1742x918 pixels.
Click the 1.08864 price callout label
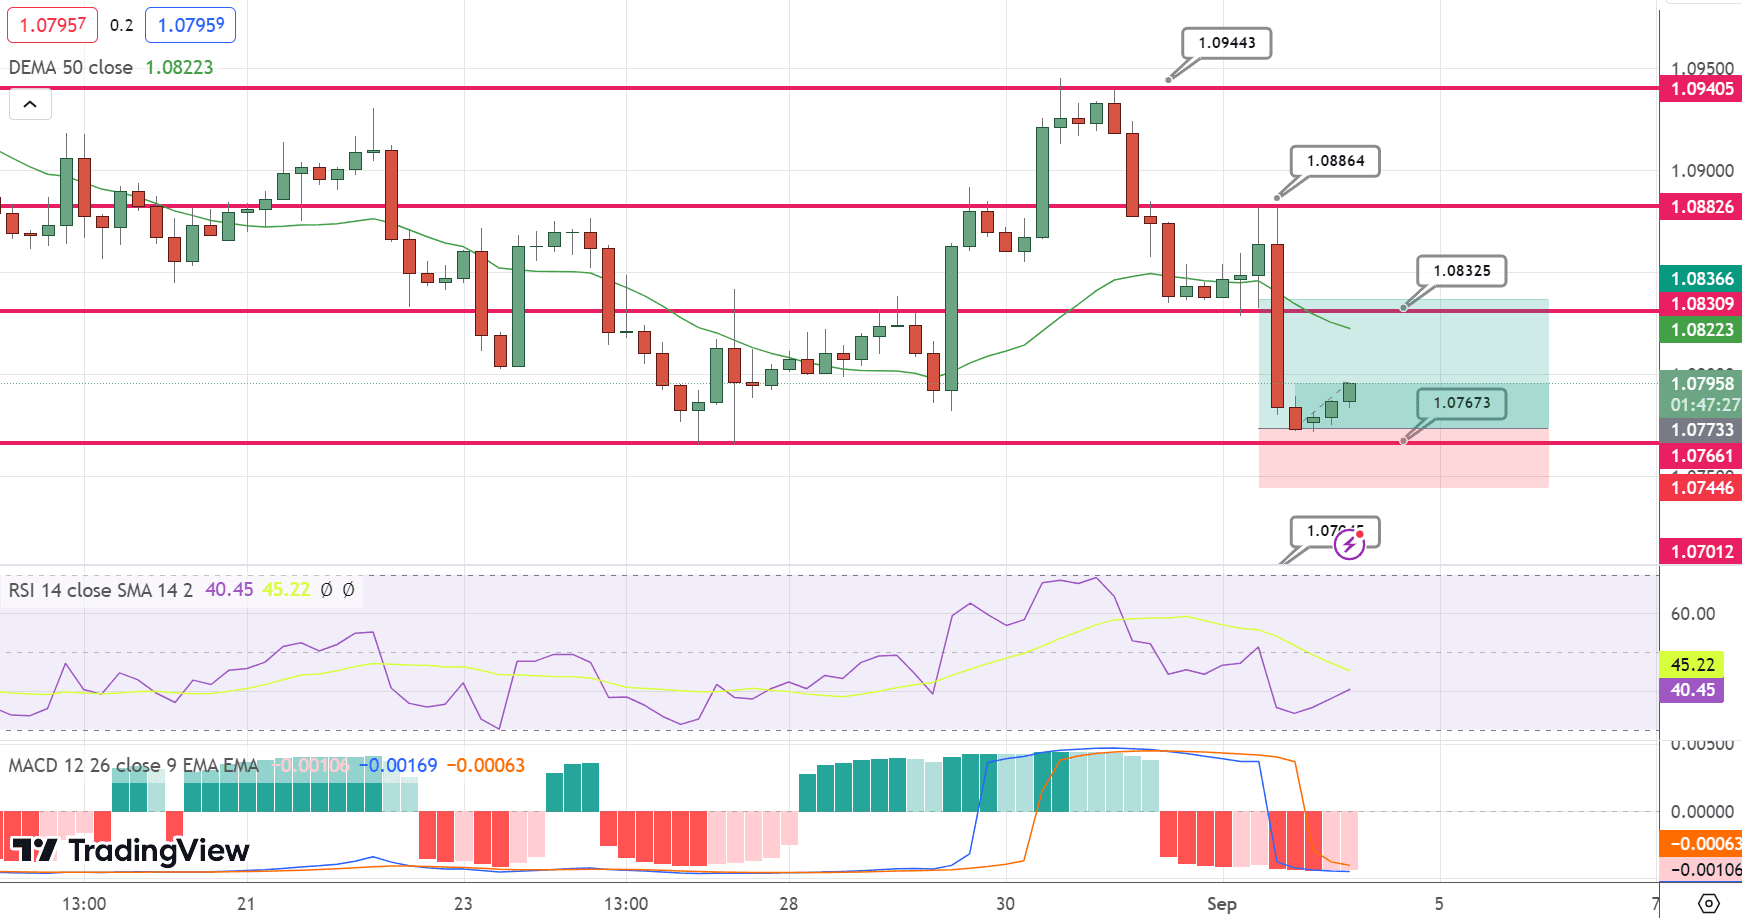[x=1336, y=161]
